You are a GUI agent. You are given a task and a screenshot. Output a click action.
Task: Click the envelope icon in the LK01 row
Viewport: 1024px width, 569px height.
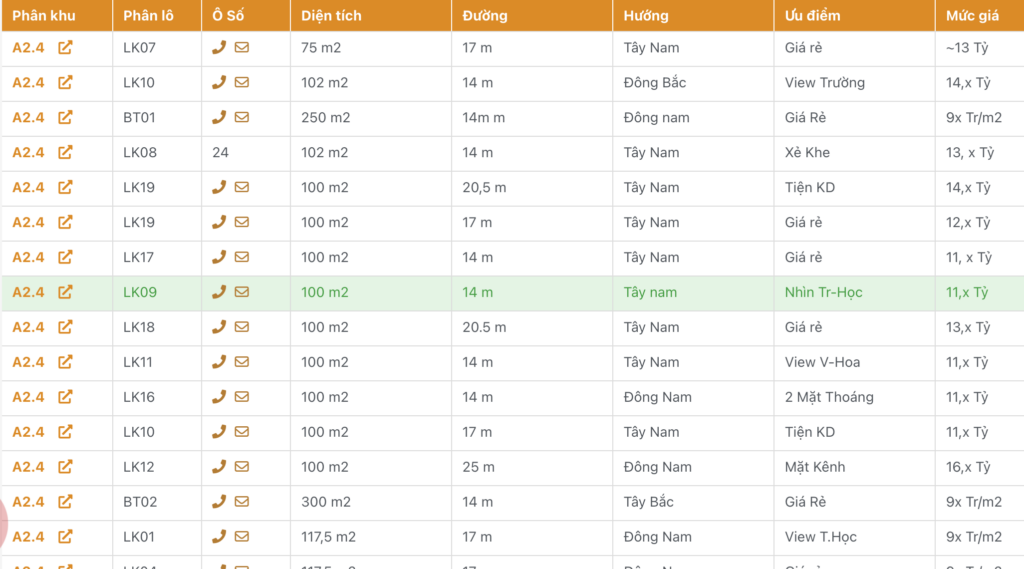pyautogui.click(x=242, y=537)
